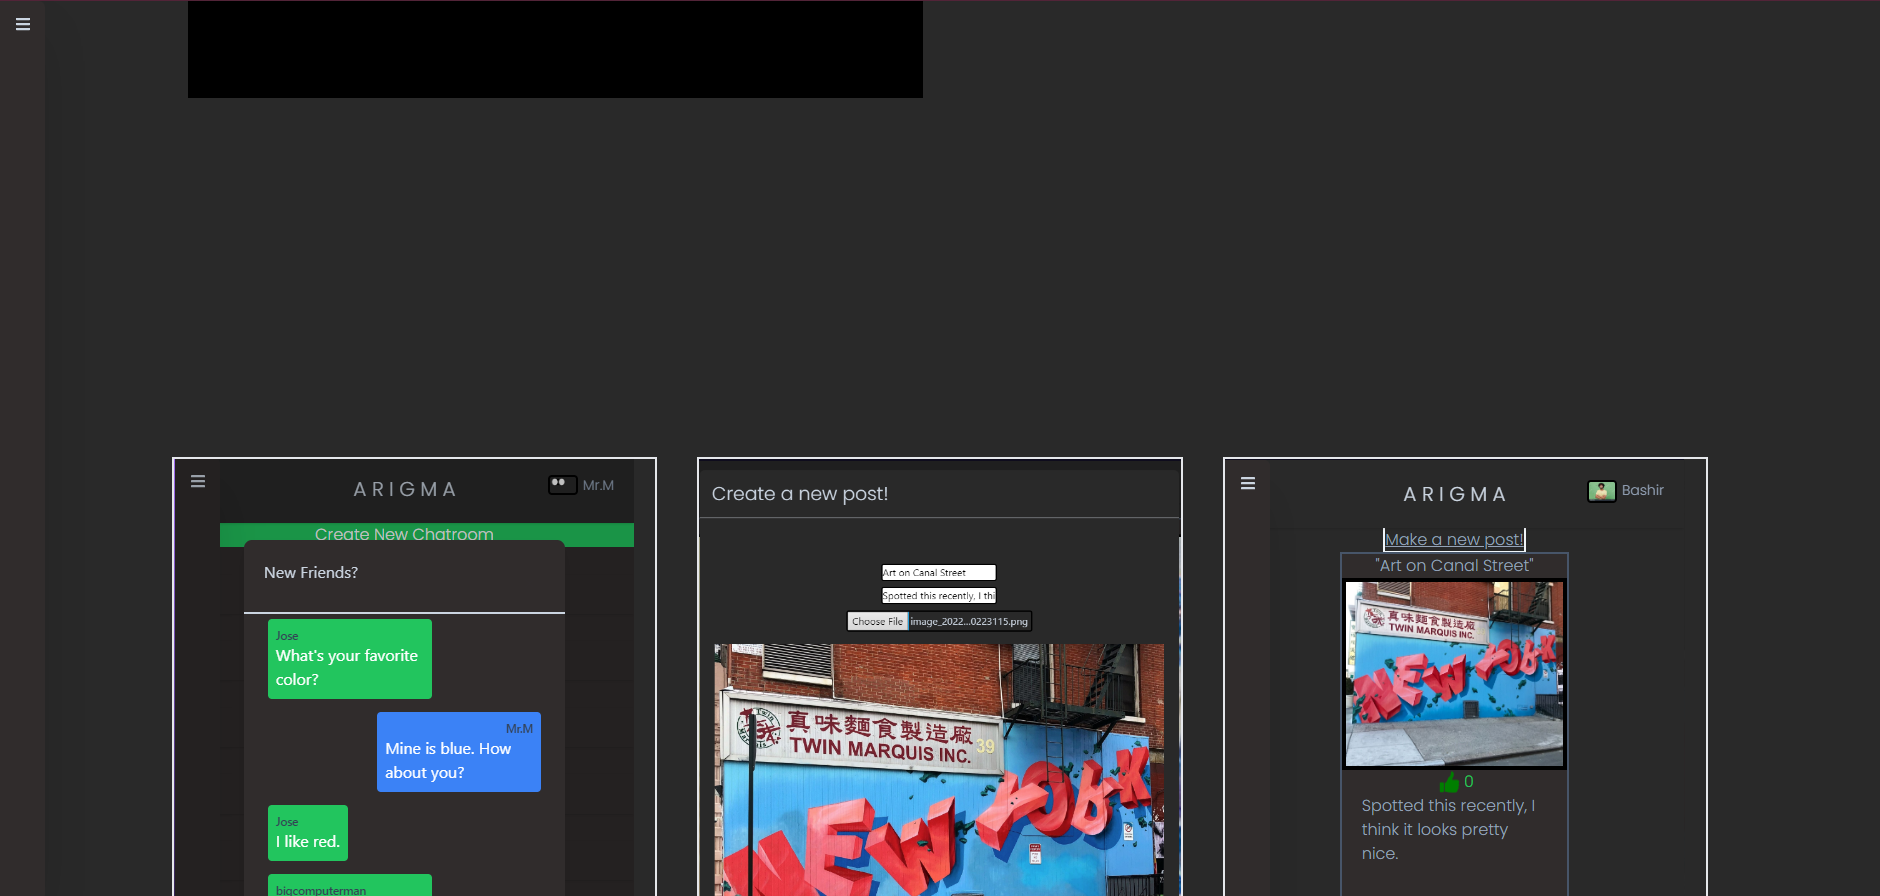Viewport: 1880px width, 896px height.
Task: Click the Create a new post! heading
Action: (800, 494)
